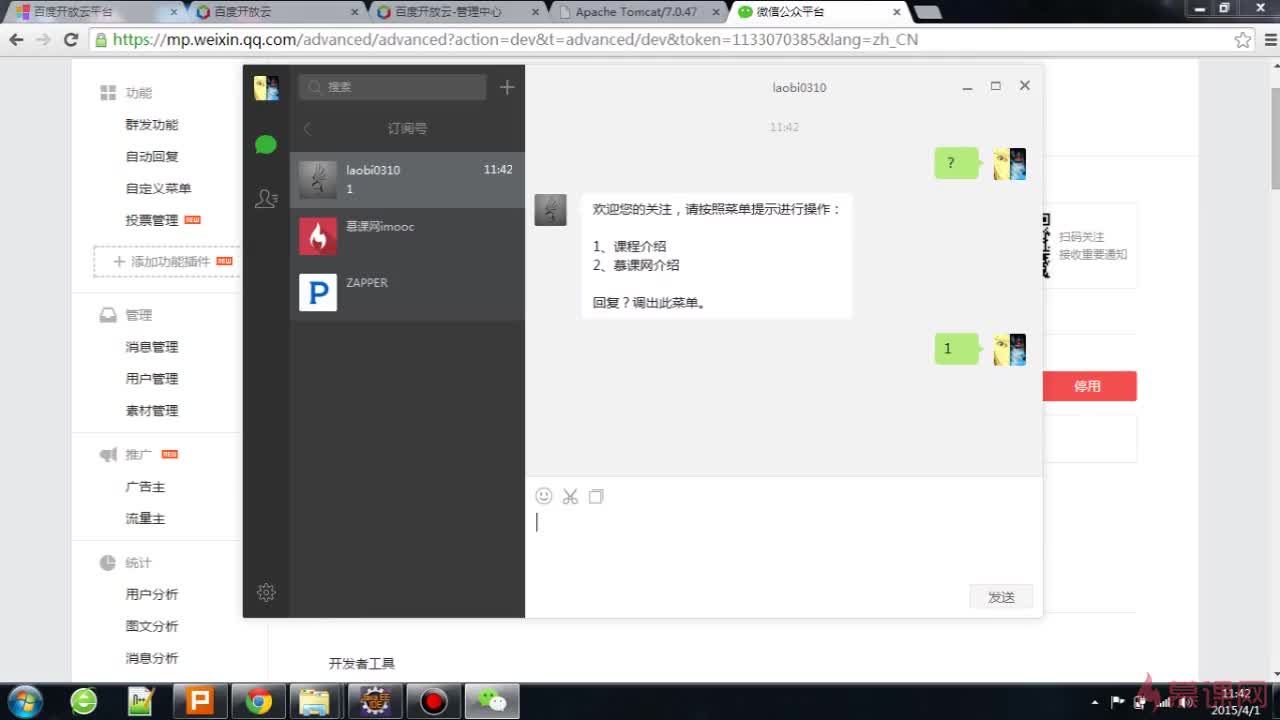Select the scissors screenshot tool

click(x=570, y=496)
